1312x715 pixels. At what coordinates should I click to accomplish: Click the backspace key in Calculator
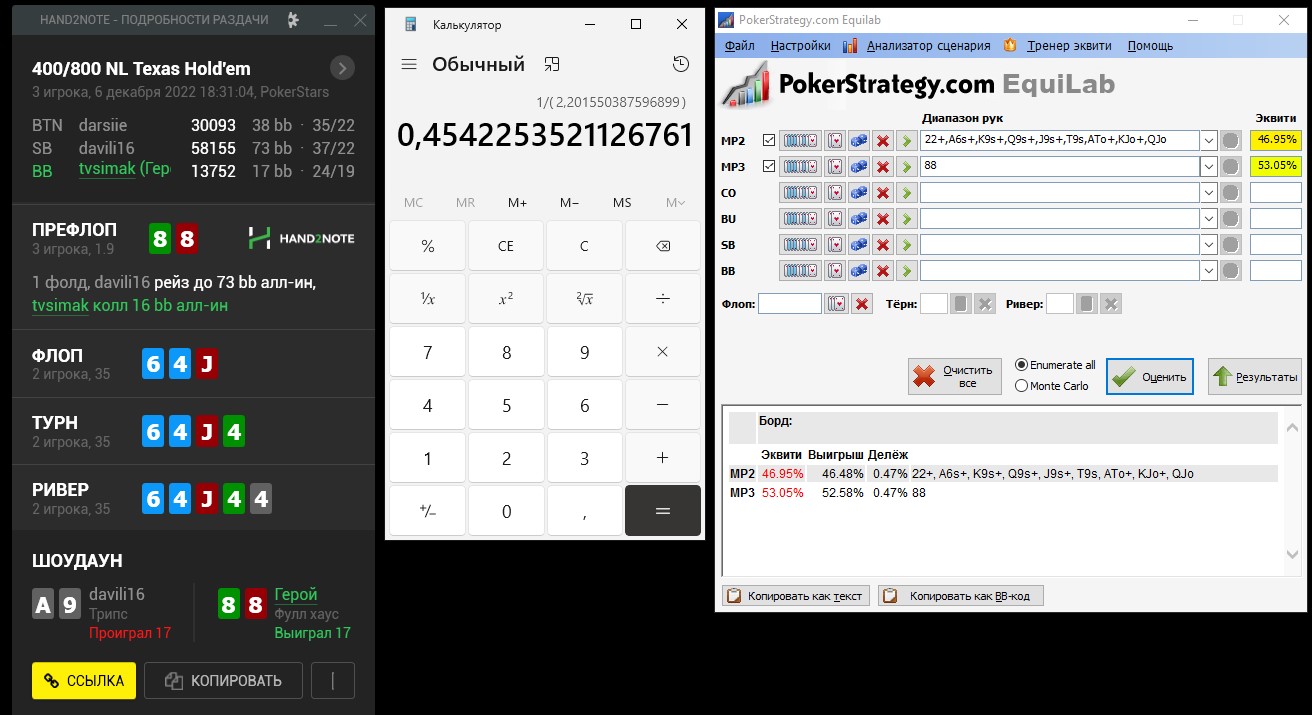click(662, 246)
